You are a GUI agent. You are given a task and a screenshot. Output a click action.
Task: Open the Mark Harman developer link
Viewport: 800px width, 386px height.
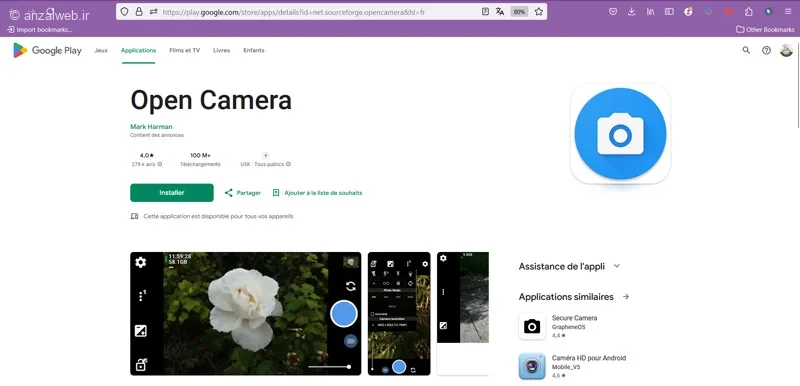click(151, 126)
